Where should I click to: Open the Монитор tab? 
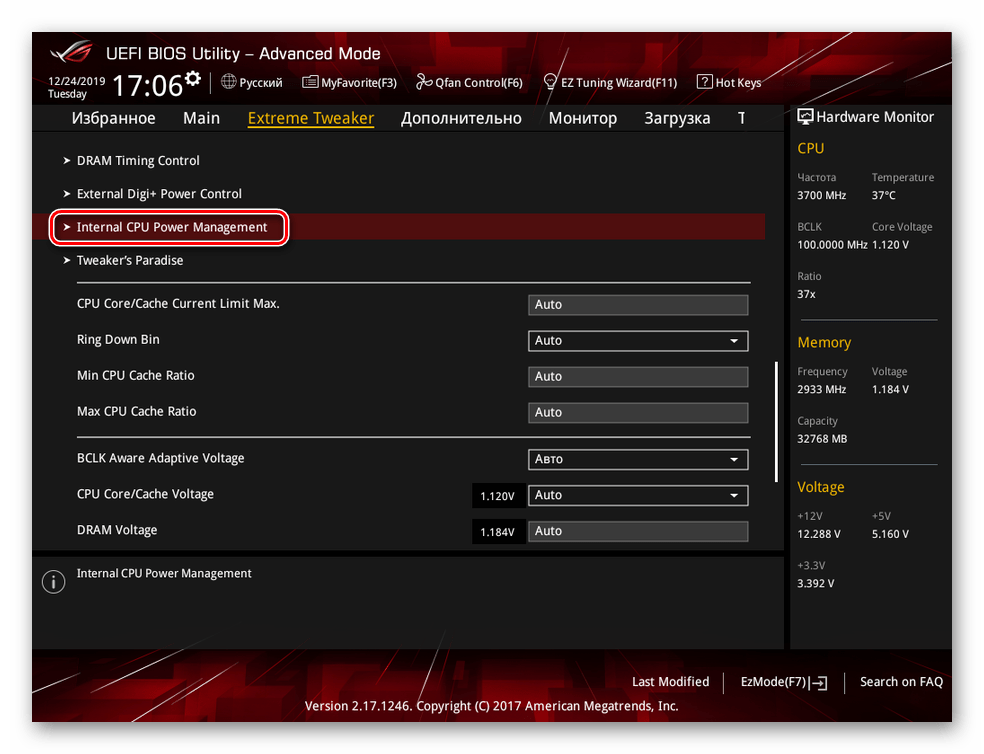[583, 118]
